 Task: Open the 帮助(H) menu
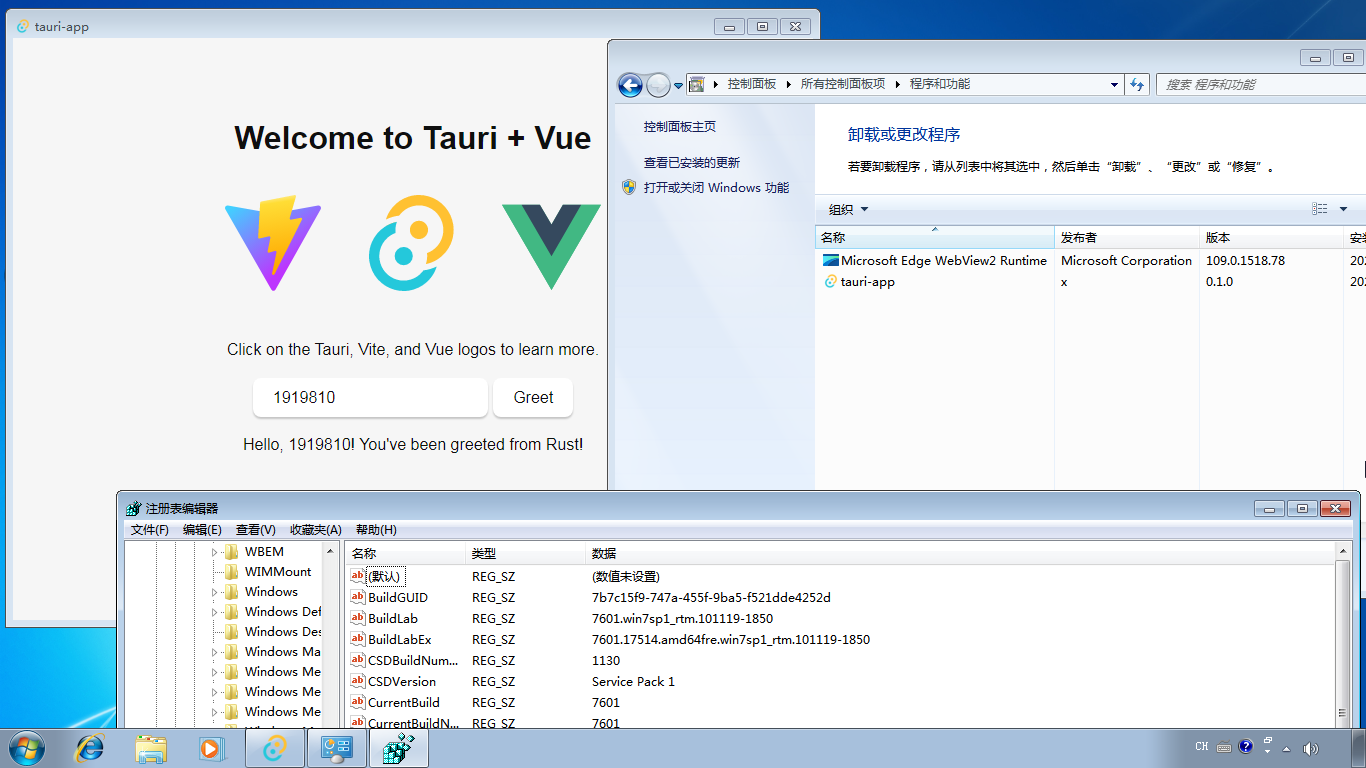tap(376, 530)
